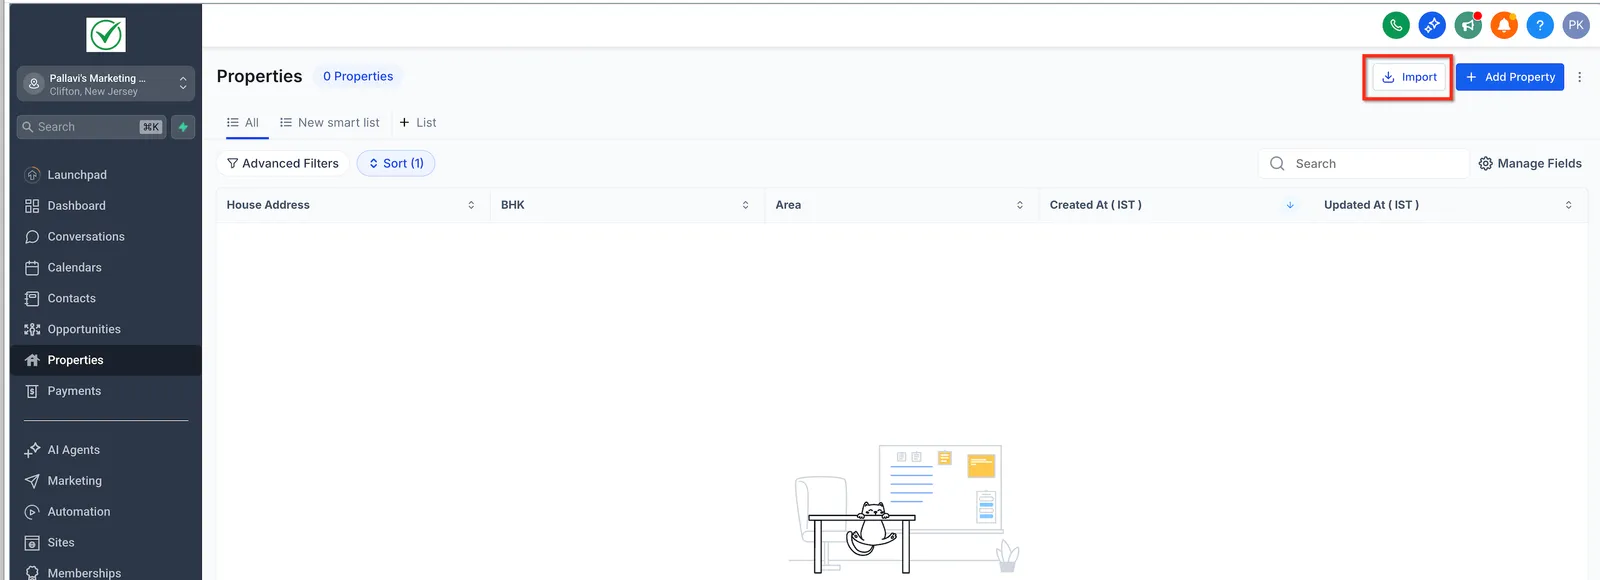
Task: Open Manage Fields settings
Action: 1530,163
